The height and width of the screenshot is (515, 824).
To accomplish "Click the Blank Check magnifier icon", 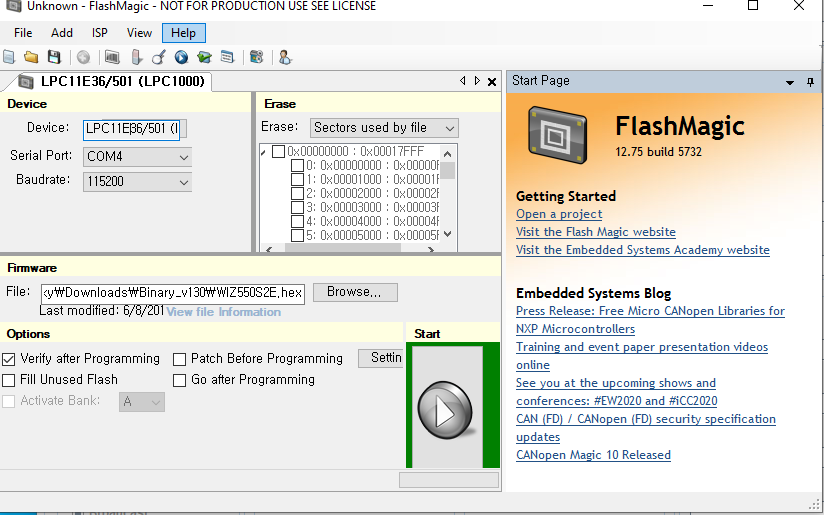I will 159,57.
